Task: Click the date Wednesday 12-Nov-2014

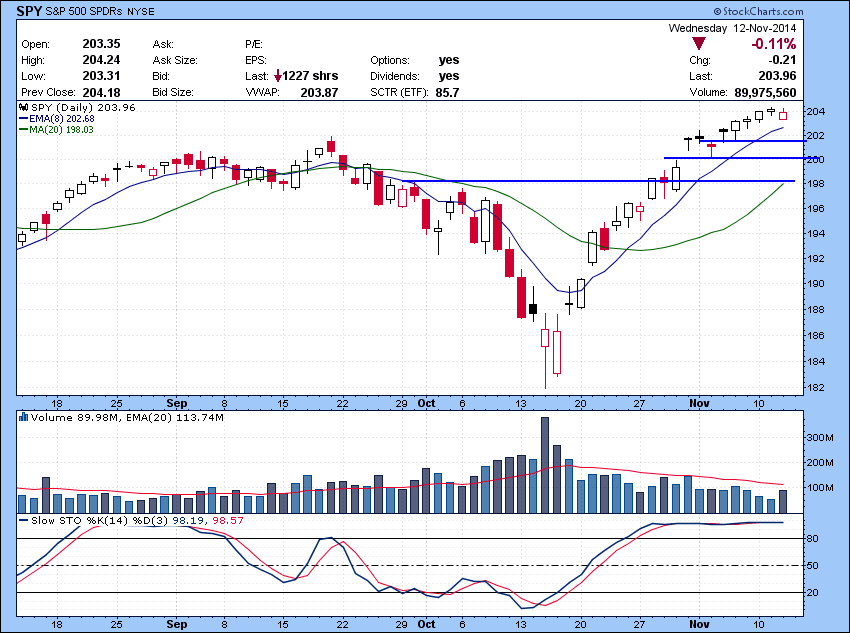Action: pyautogui.click(x=732, y=28)
